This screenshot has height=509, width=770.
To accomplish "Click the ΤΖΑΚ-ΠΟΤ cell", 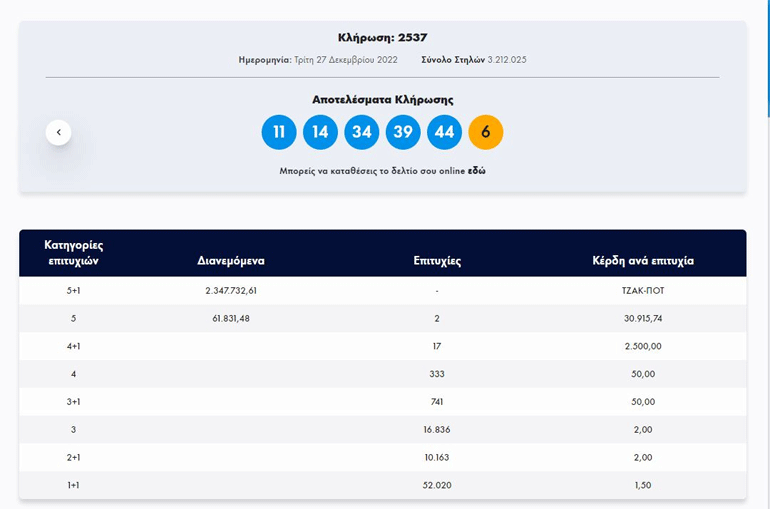I will coord(643,291).
